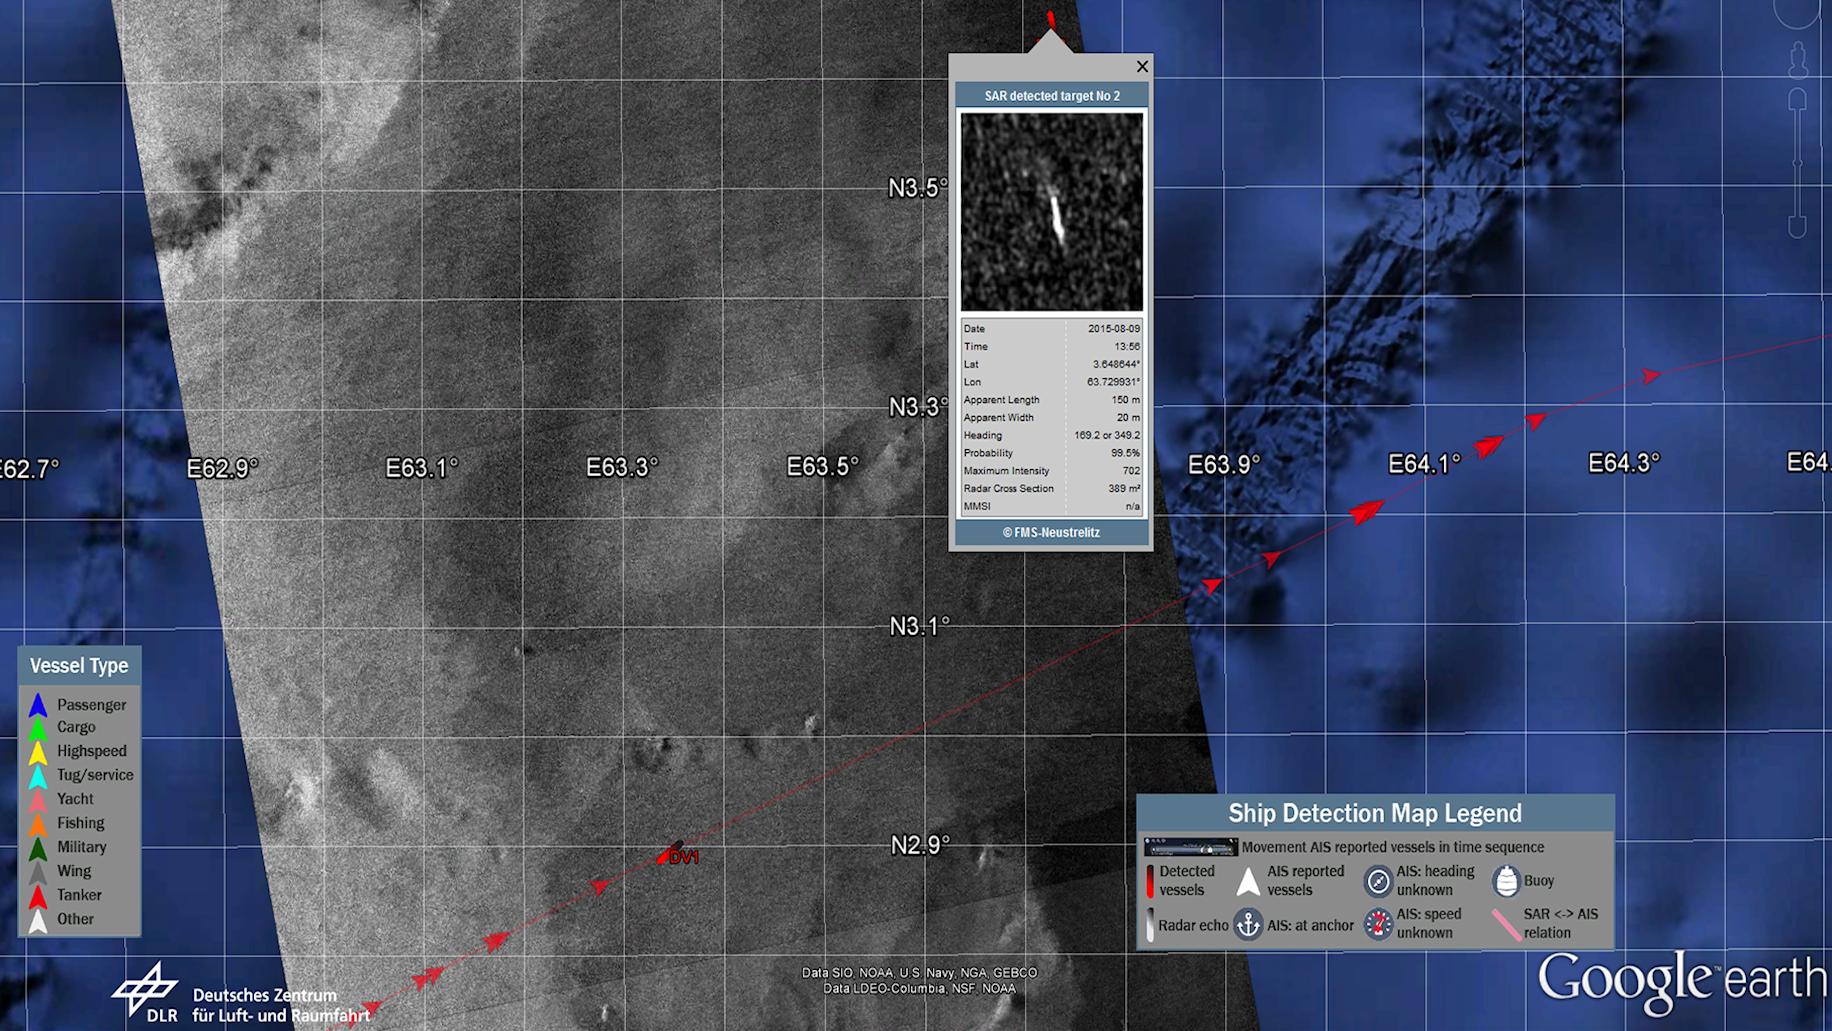Screen dimensions: 1832x1031
Task: Click the AIS speed unknown gauge icon
Action: [1378, 924]
